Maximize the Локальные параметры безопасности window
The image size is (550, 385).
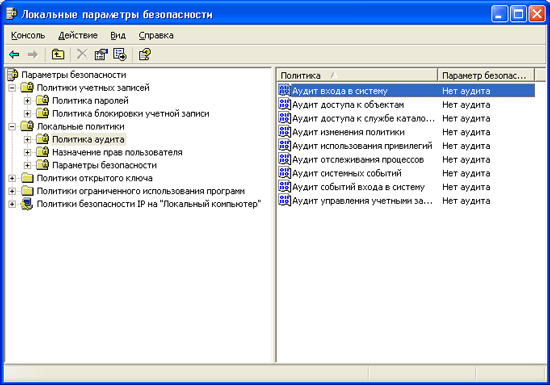pos(518,14)
